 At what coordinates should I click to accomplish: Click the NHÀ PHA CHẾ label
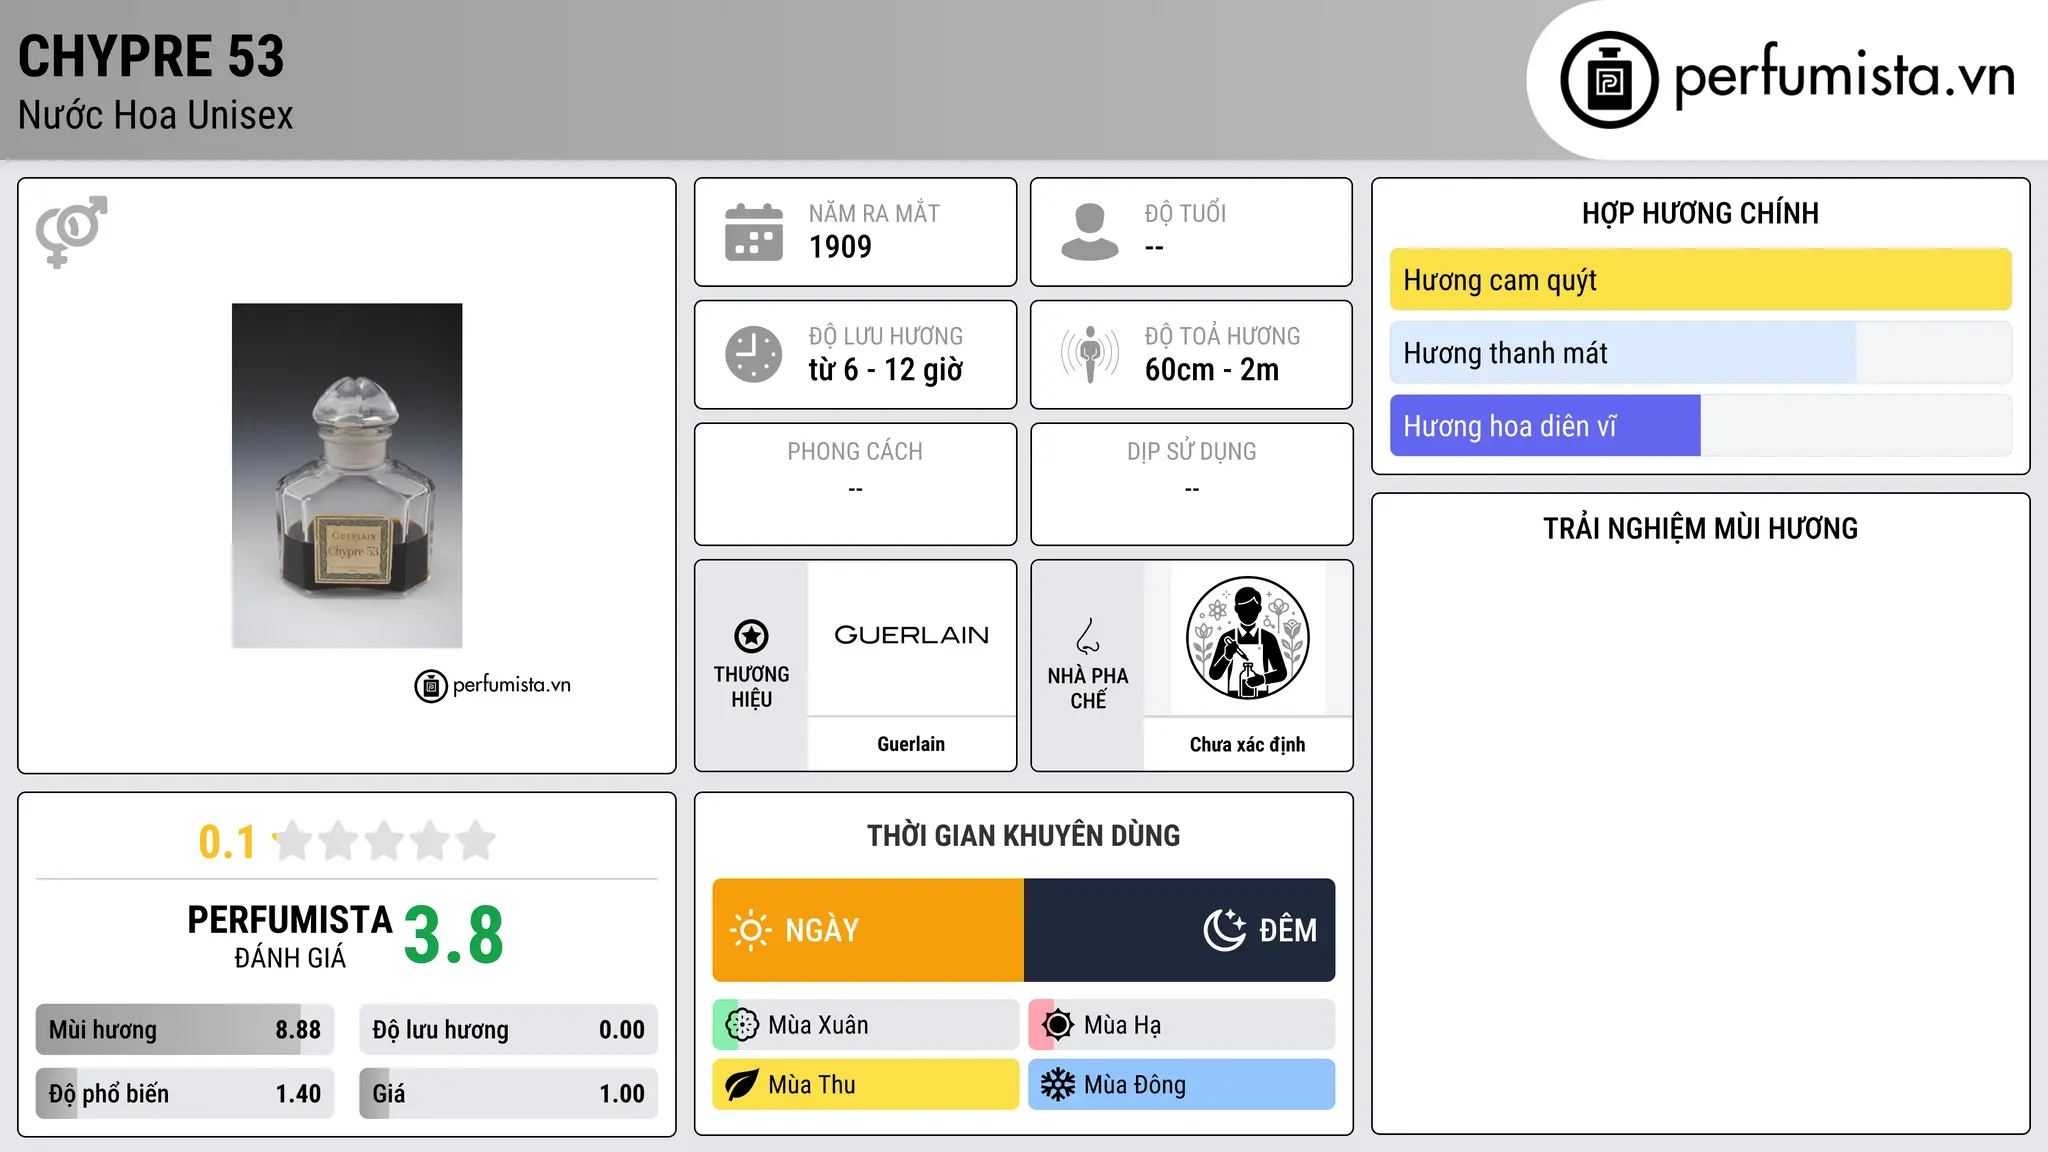coord(1088,688)
